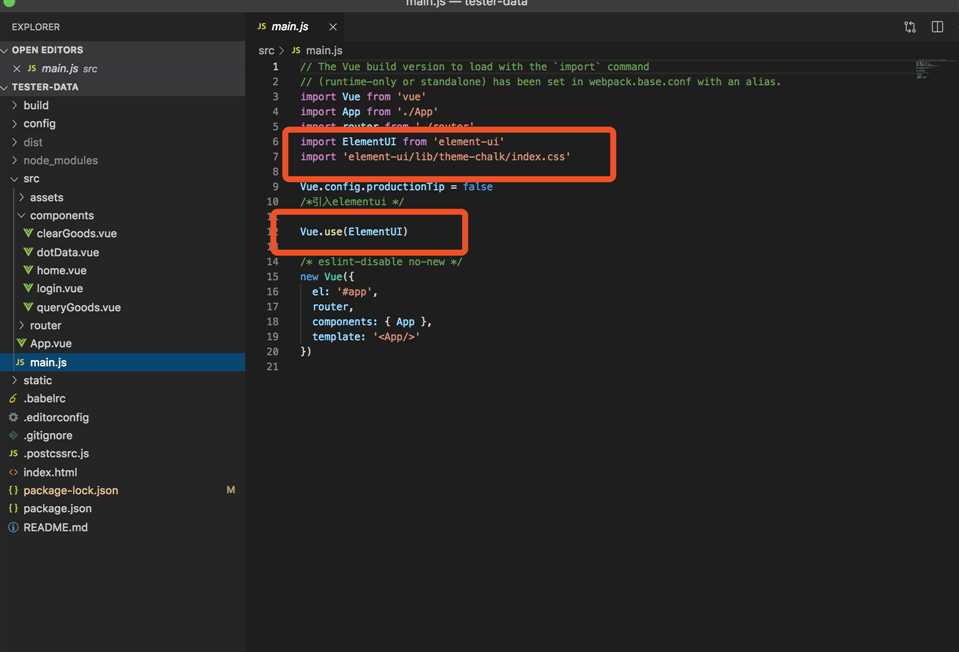Click the template: '<App/>' line
The width and height of the screenshot is (959, 652).
[x=366, y=337]
